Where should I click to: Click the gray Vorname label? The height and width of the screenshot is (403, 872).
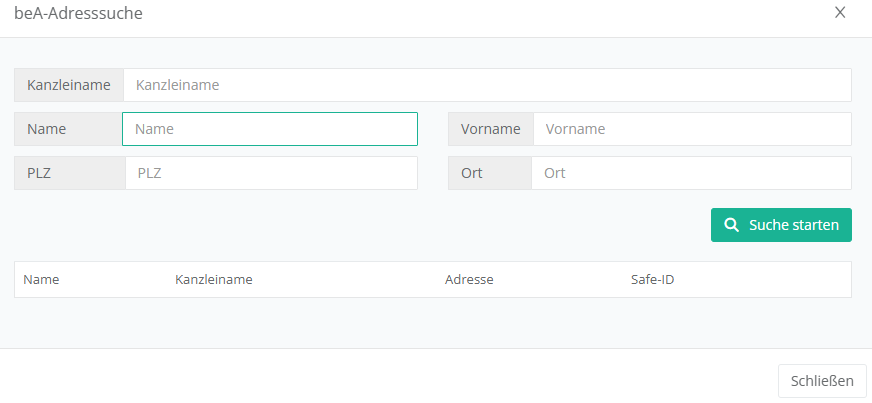tap(490, 129)
